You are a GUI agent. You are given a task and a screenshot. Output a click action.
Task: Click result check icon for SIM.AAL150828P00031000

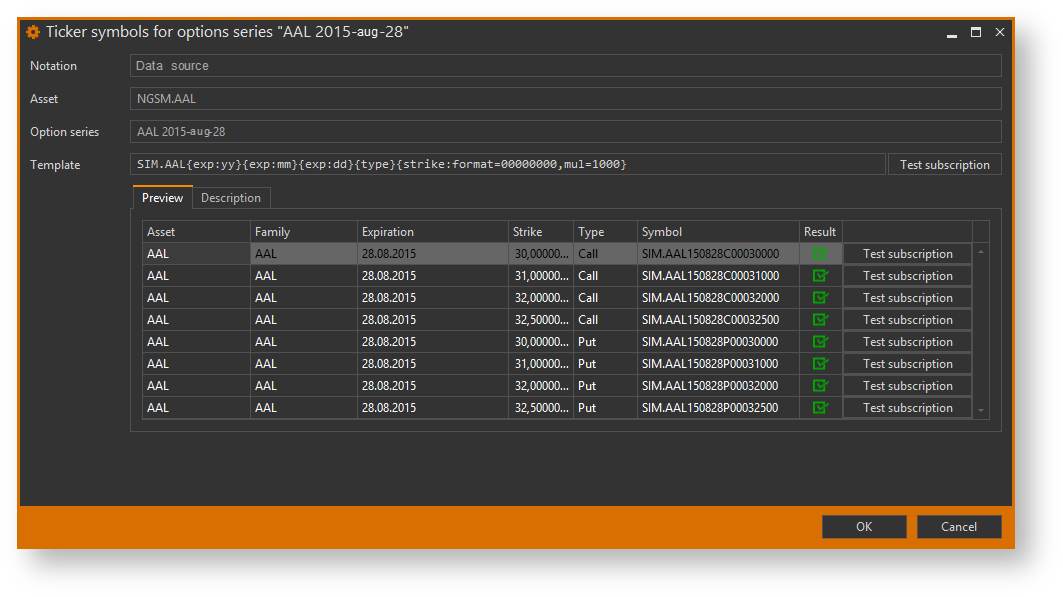pos(820,364)
